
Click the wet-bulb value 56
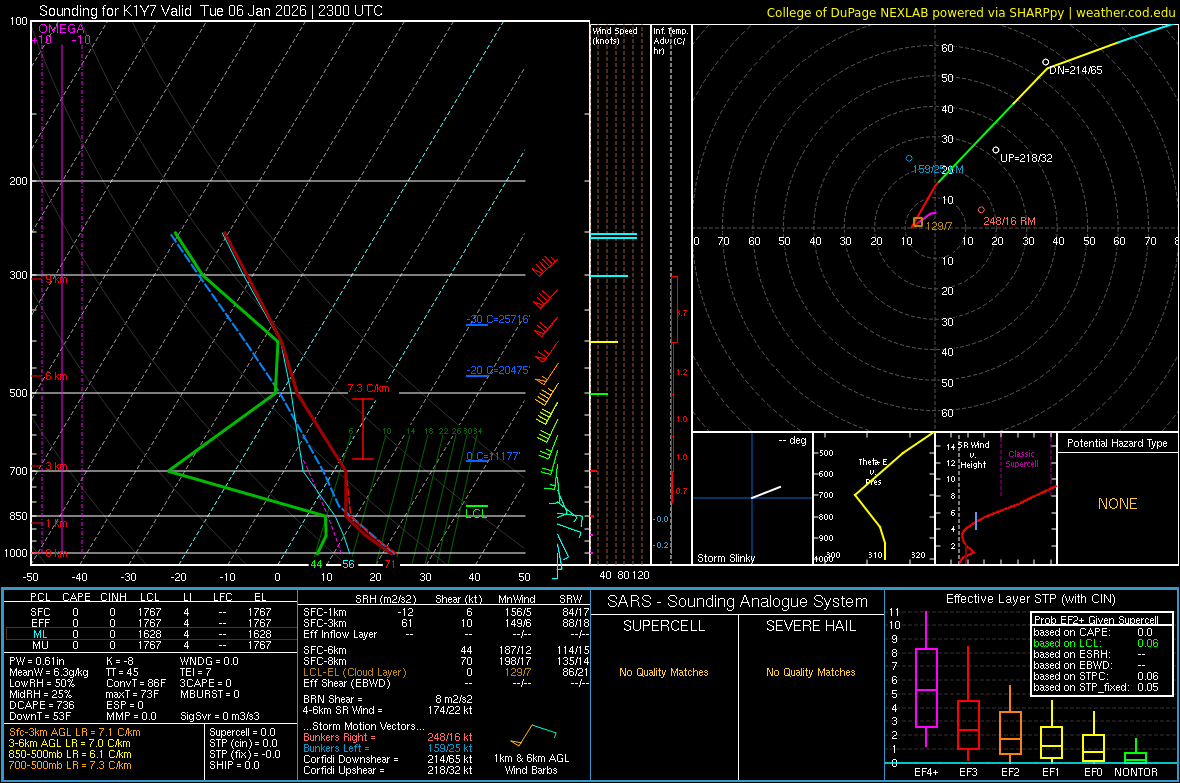tap(348, 564)
